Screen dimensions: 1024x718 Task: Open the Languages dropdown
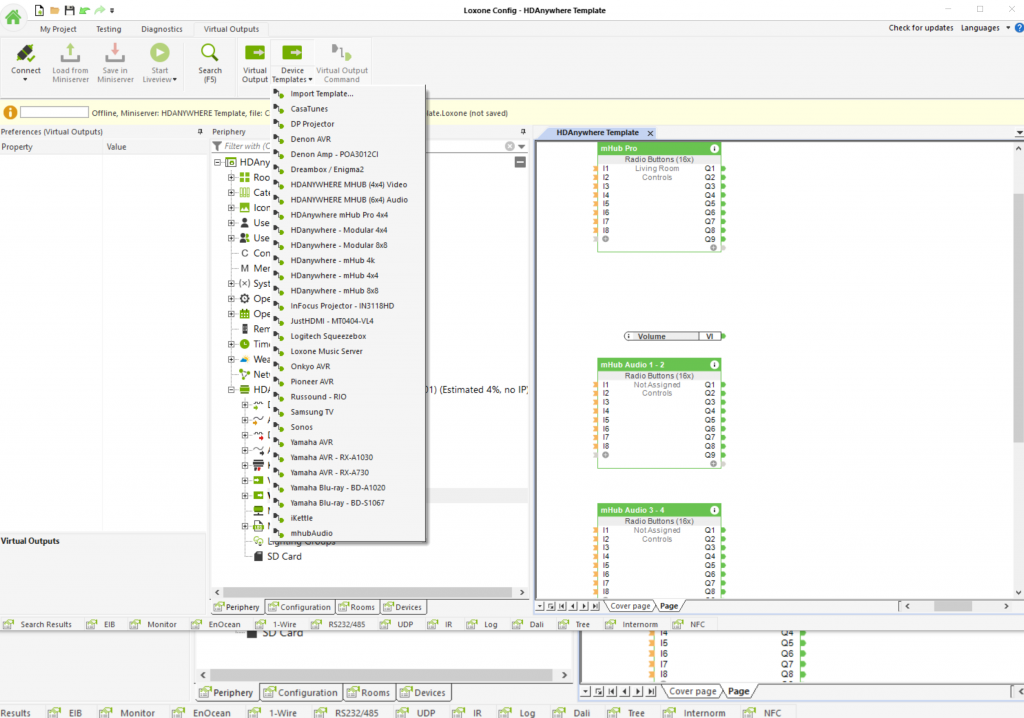click(x=985, y=28)
